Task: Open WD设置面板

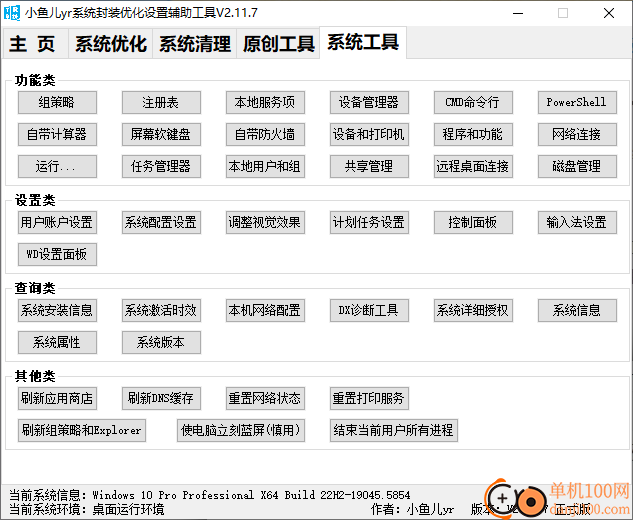Action: click(x=57, y=254)
